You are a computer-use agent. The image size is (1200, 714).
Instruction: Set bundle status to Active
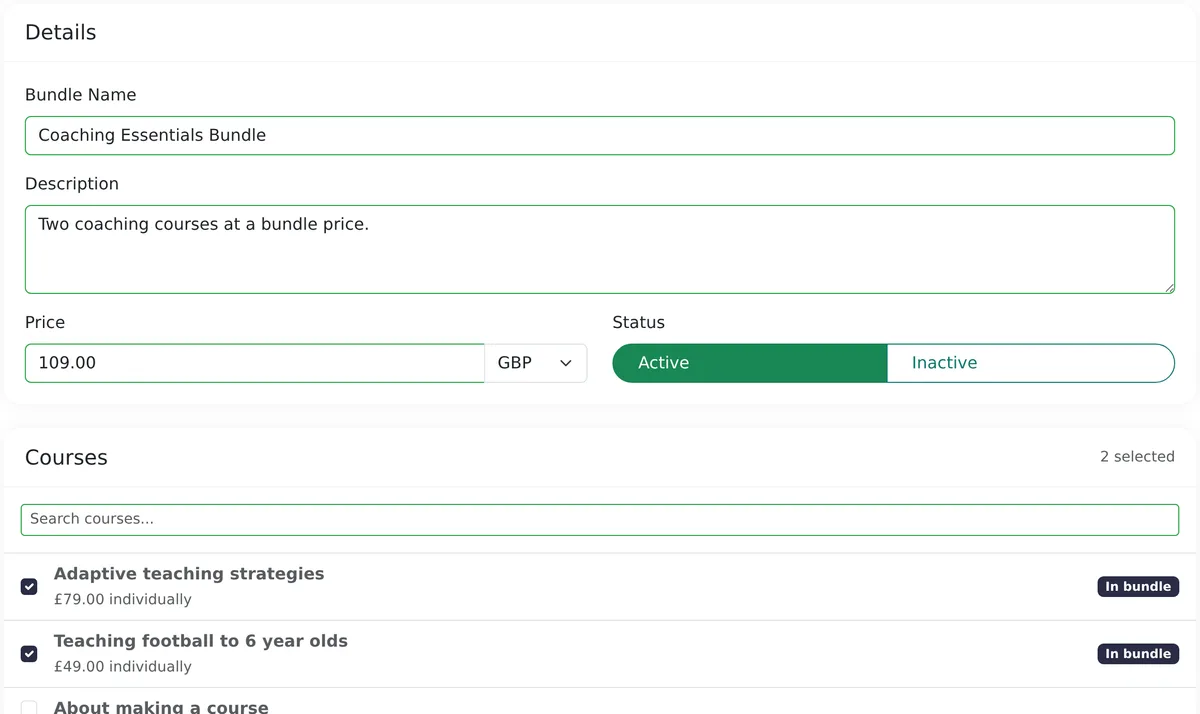[x=749, y=363]
